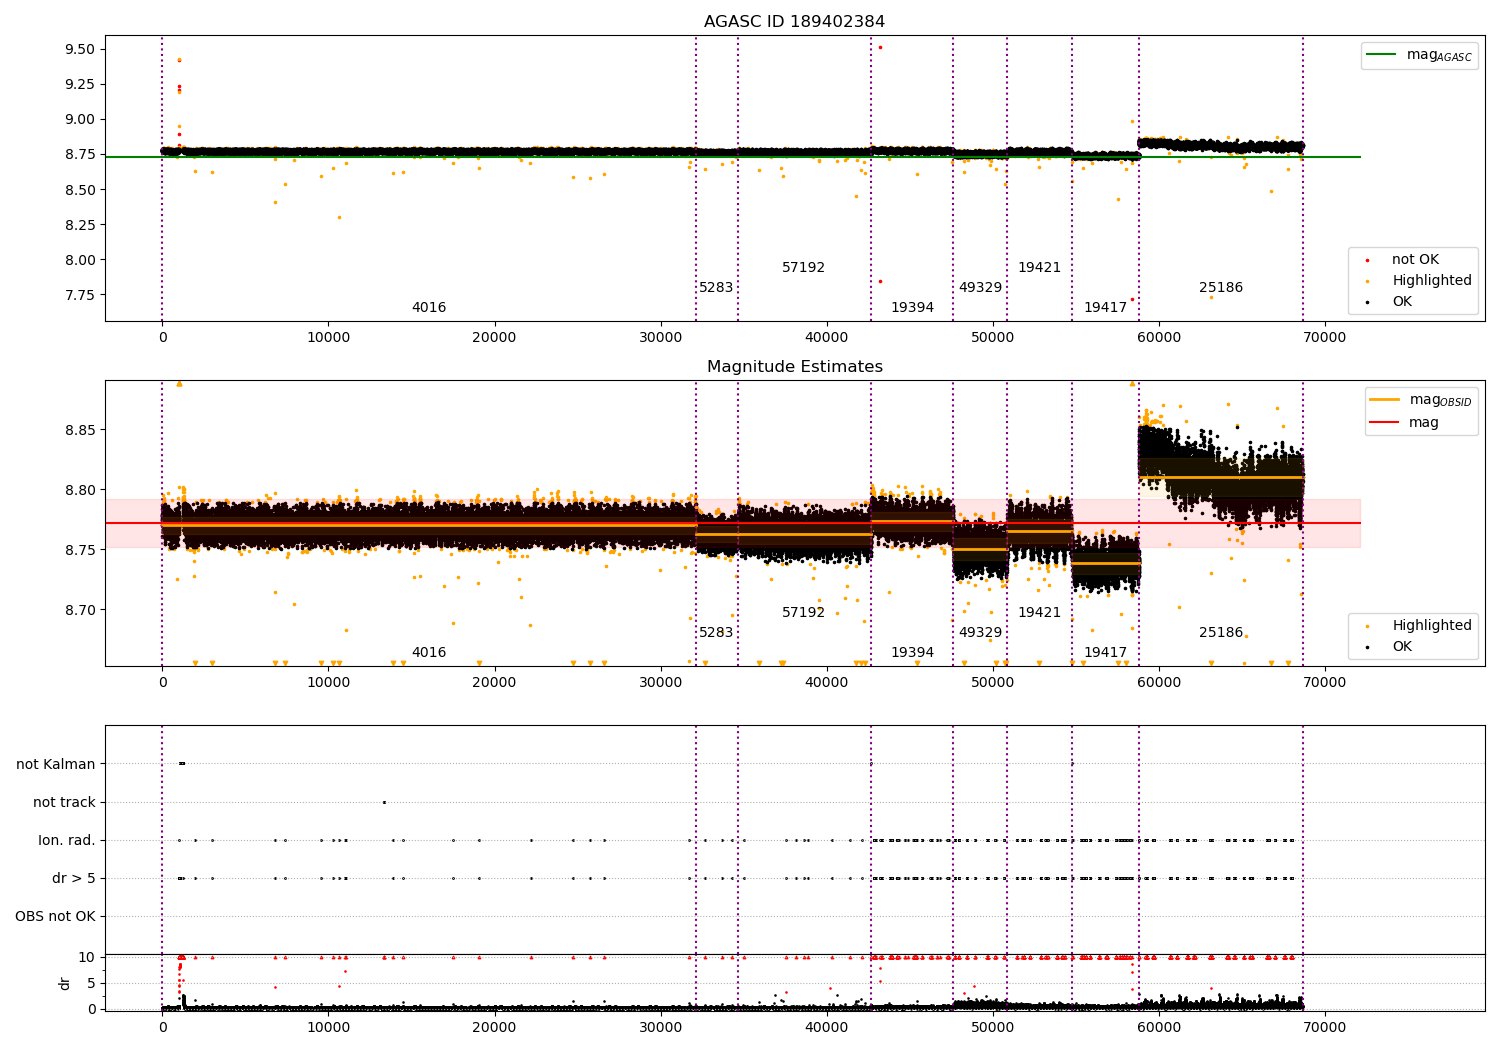This screenshot has width=1500, height=1050.
Task: Click 'Highlighted' legend entry in Magnitude Estimates plot
Action: (x=1432, y=626)
